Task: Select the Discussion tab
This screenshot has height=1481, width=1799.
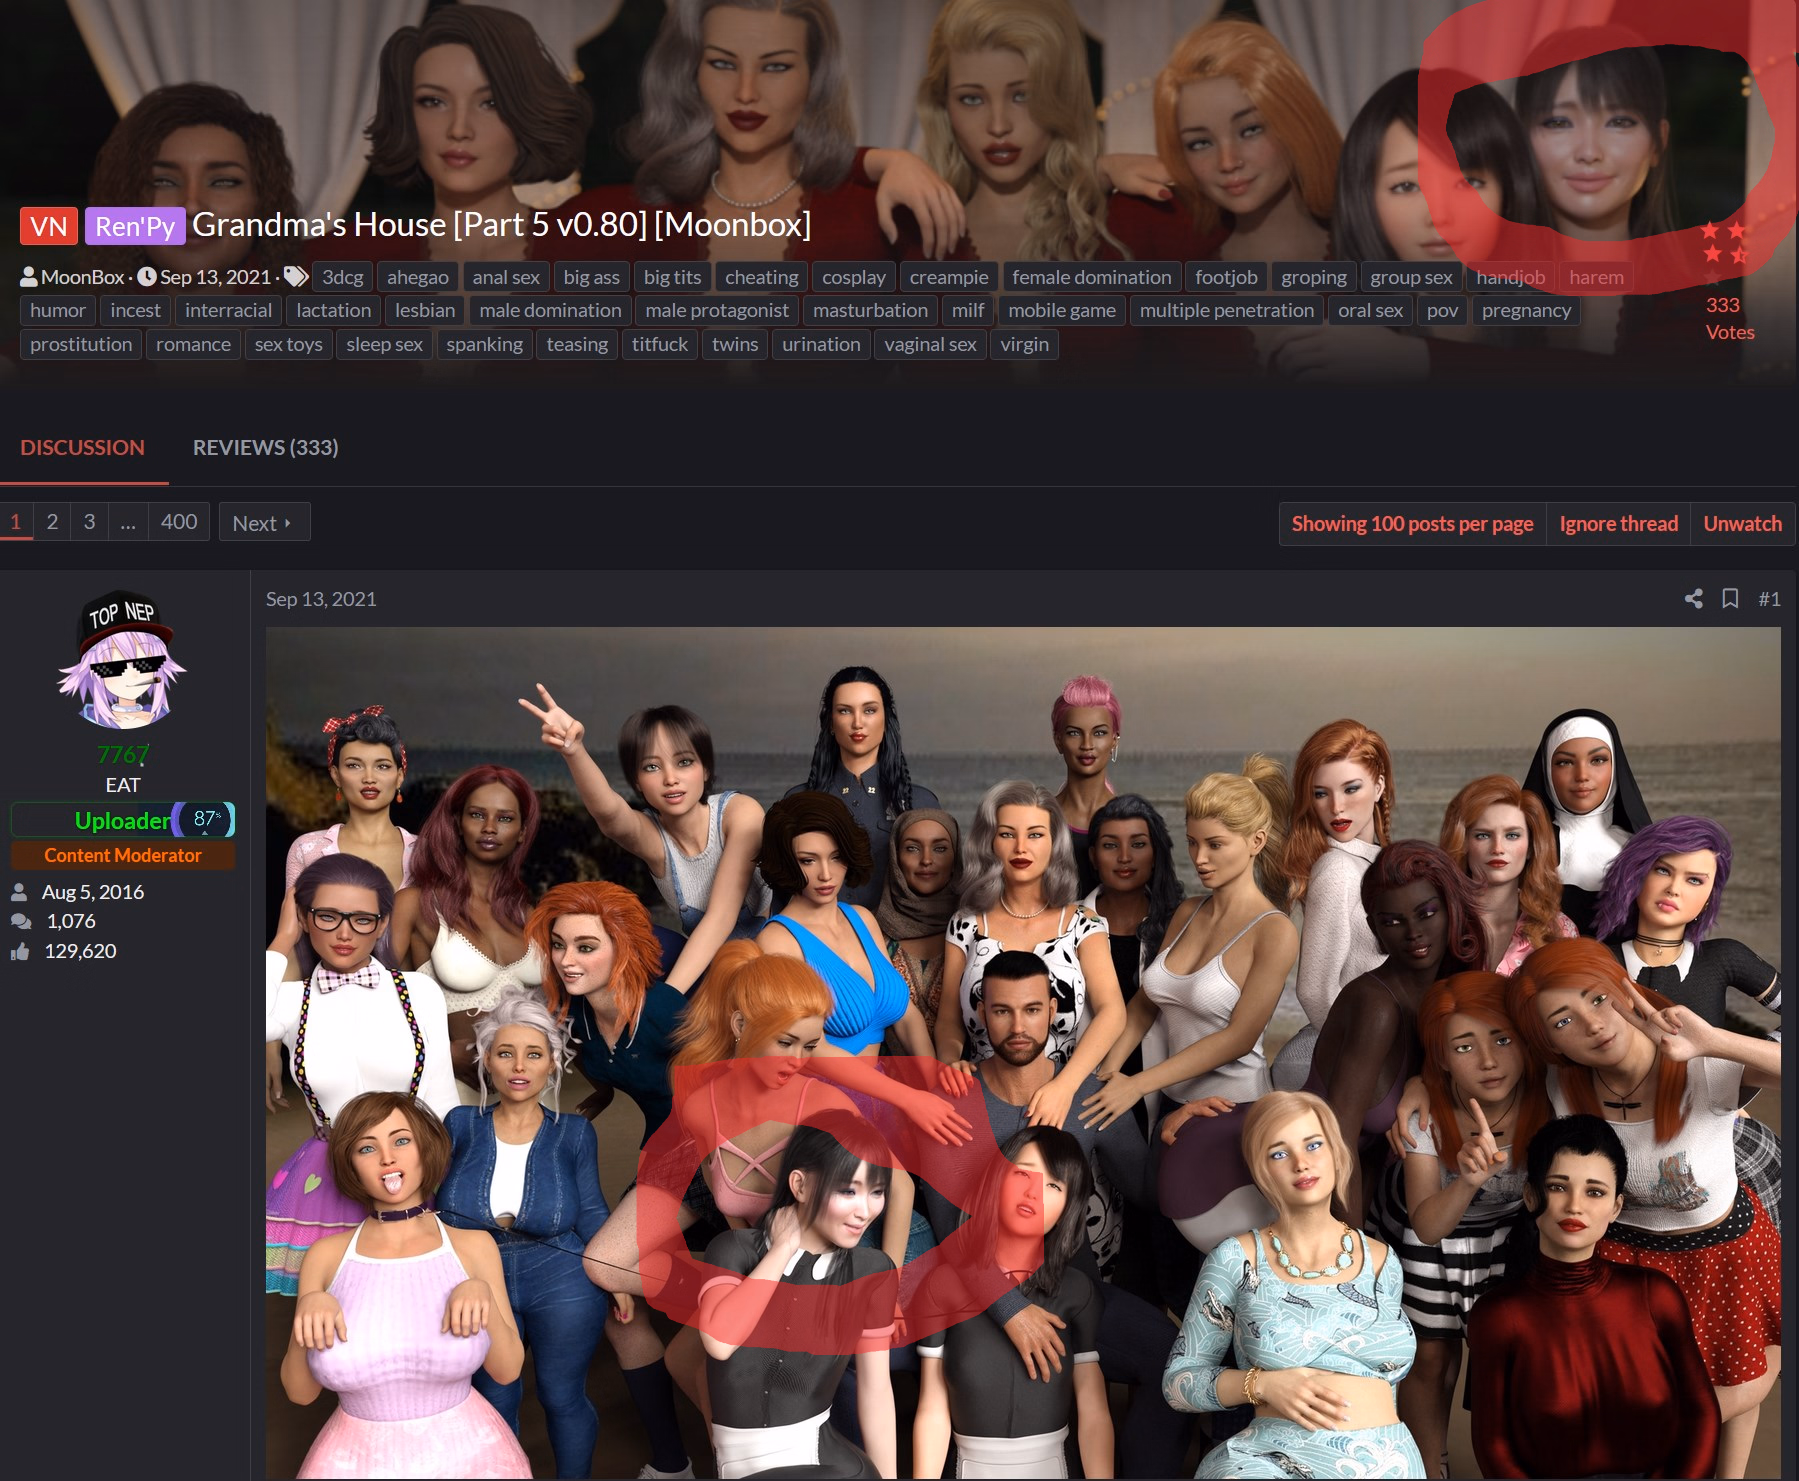Action: tap(82, 447)
